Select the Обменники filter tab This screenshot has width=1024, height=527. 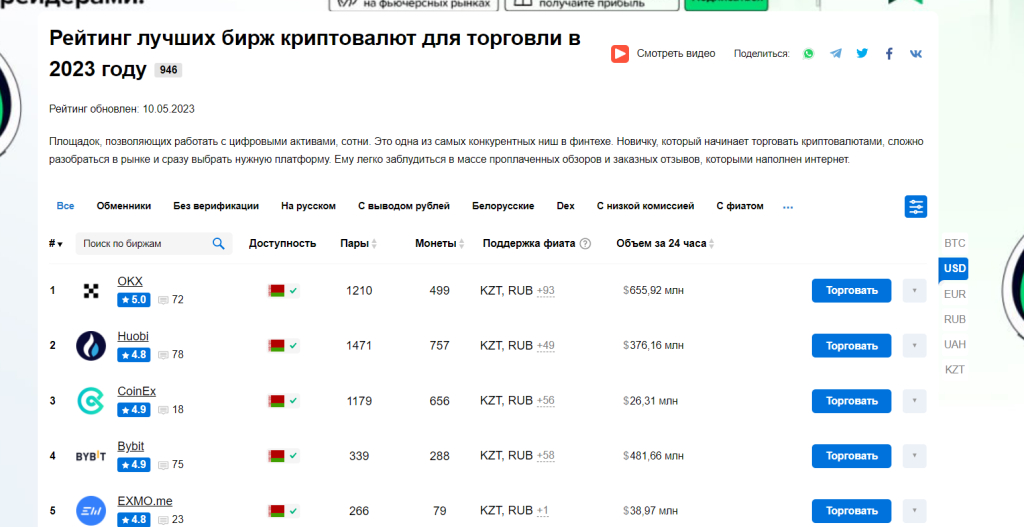[x=123, y=206]
